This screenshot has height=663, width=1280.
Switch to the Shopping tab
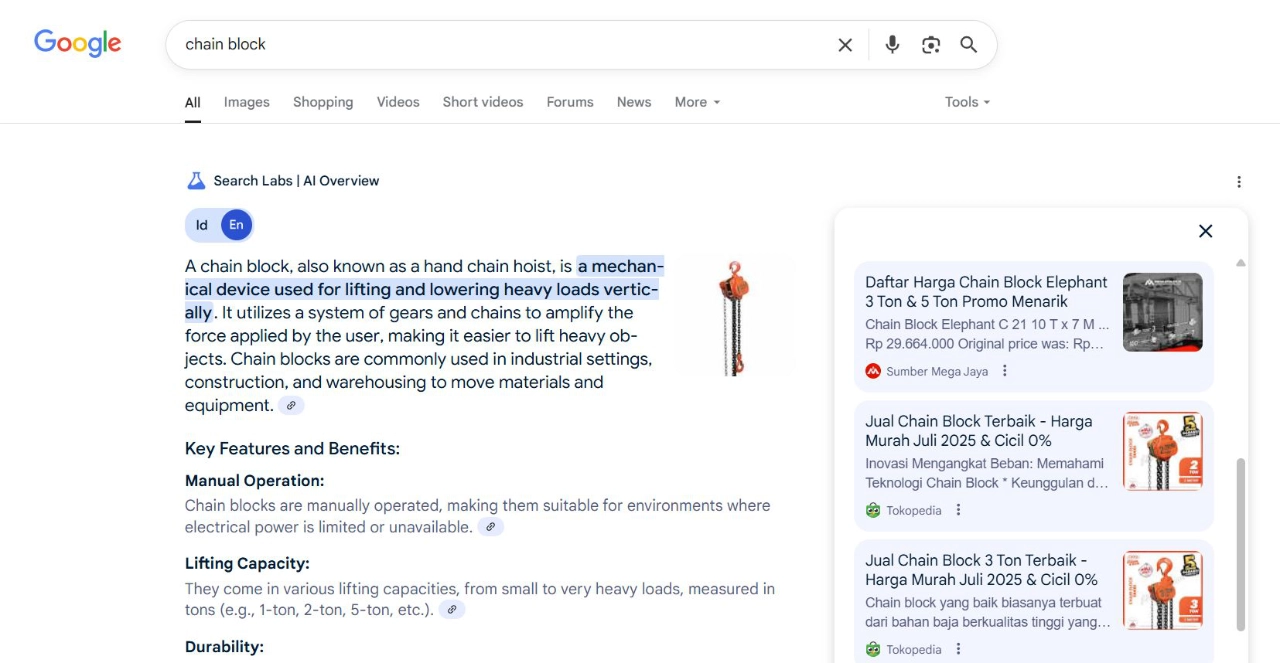(323, 102)
